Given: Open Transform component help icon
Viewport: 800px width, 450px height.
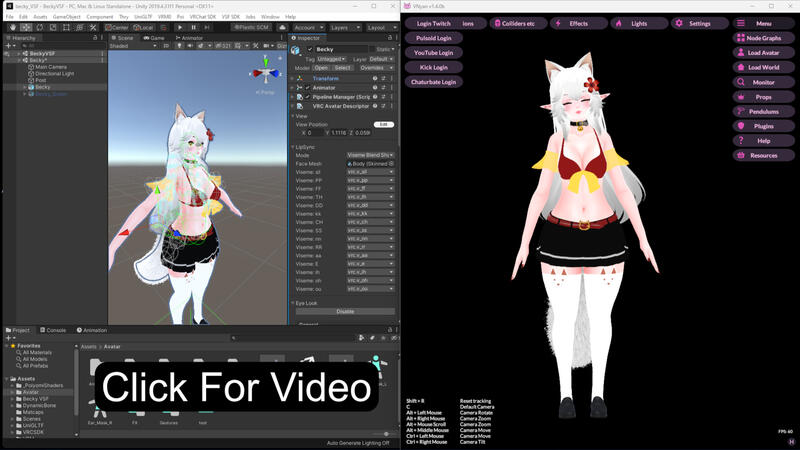Looking at the screenshot, I should [375, 79].
